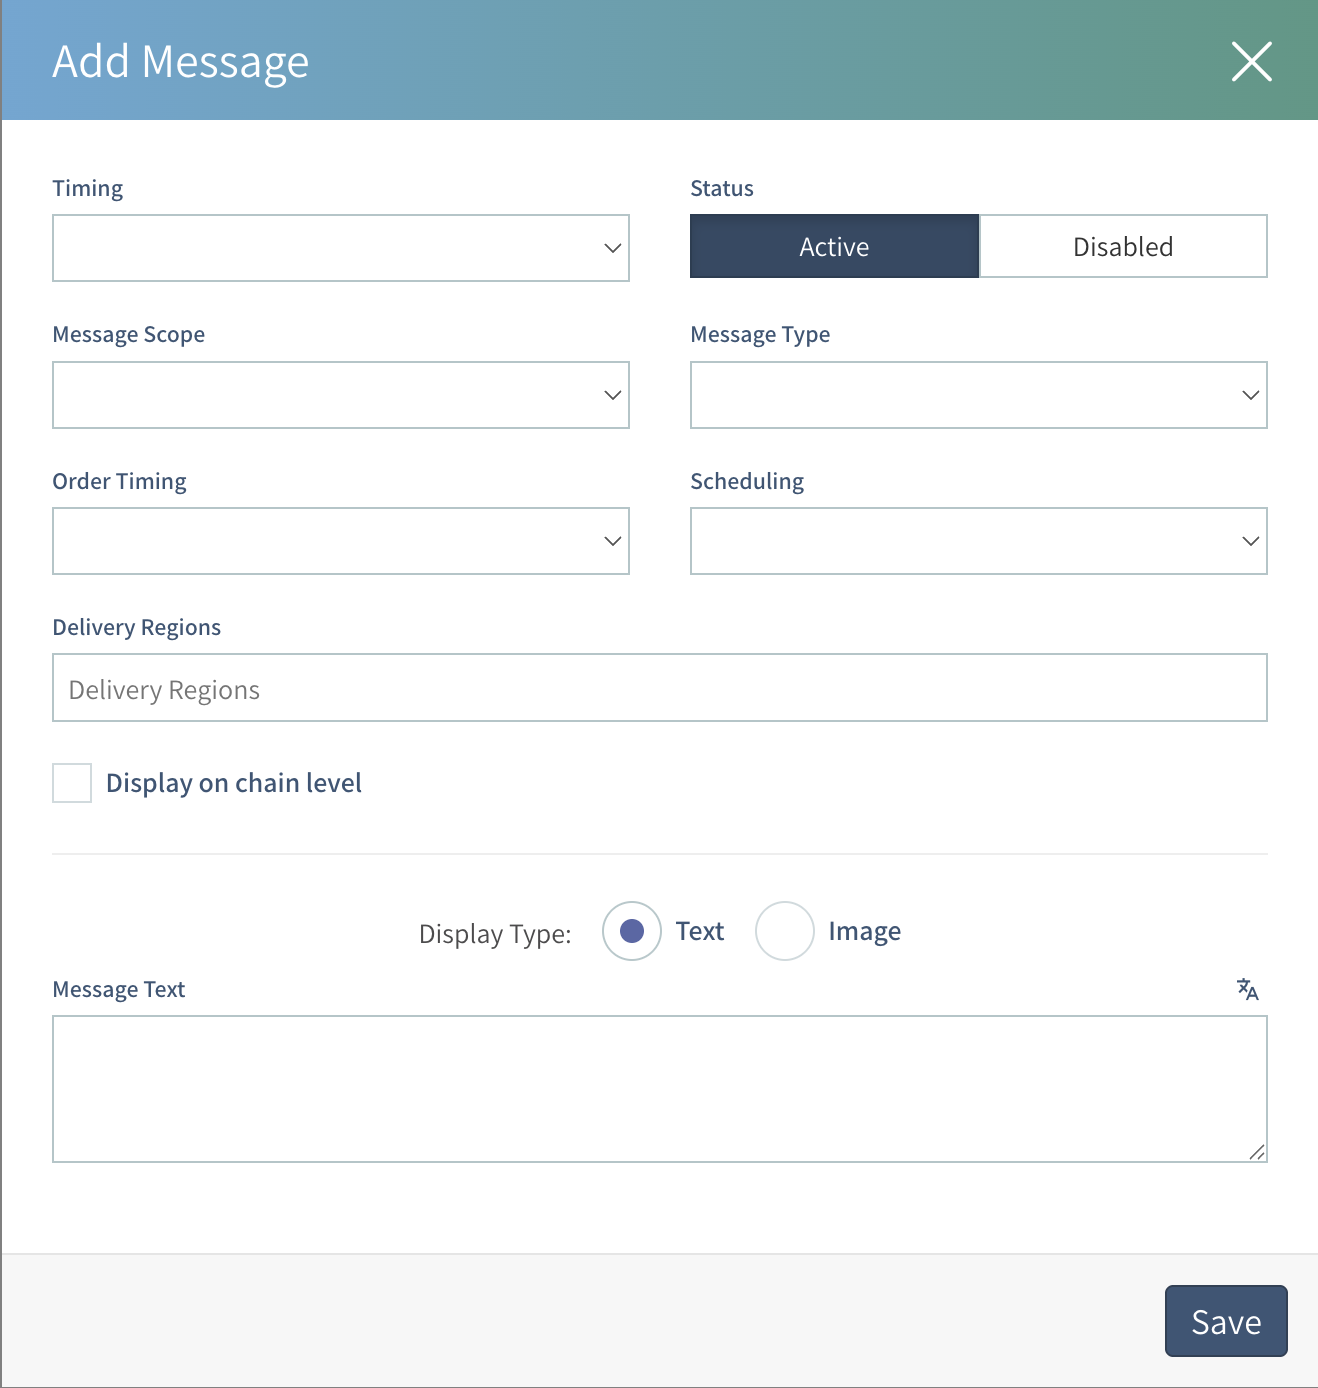
Task: Expand the Message Type dropdown
Action: click(978, 395)
